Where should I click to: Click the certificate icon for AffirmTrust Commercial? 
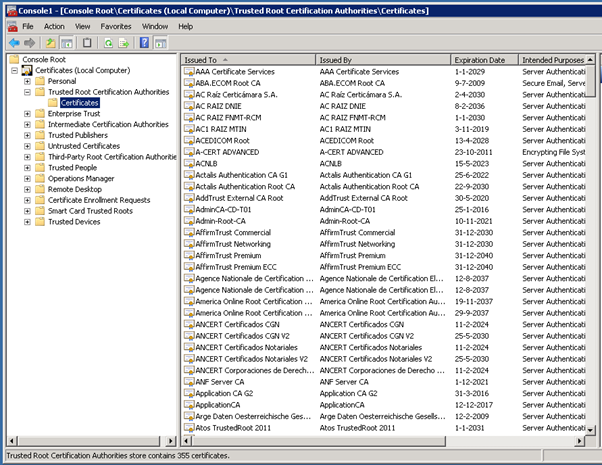pyautogui.click(x=189, y=232)
